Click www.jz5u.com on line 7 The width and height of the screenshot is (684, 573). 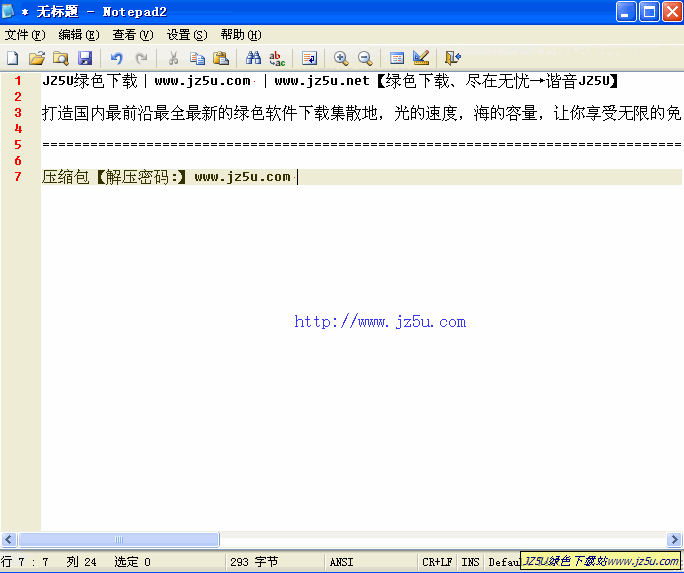[243, 177]
